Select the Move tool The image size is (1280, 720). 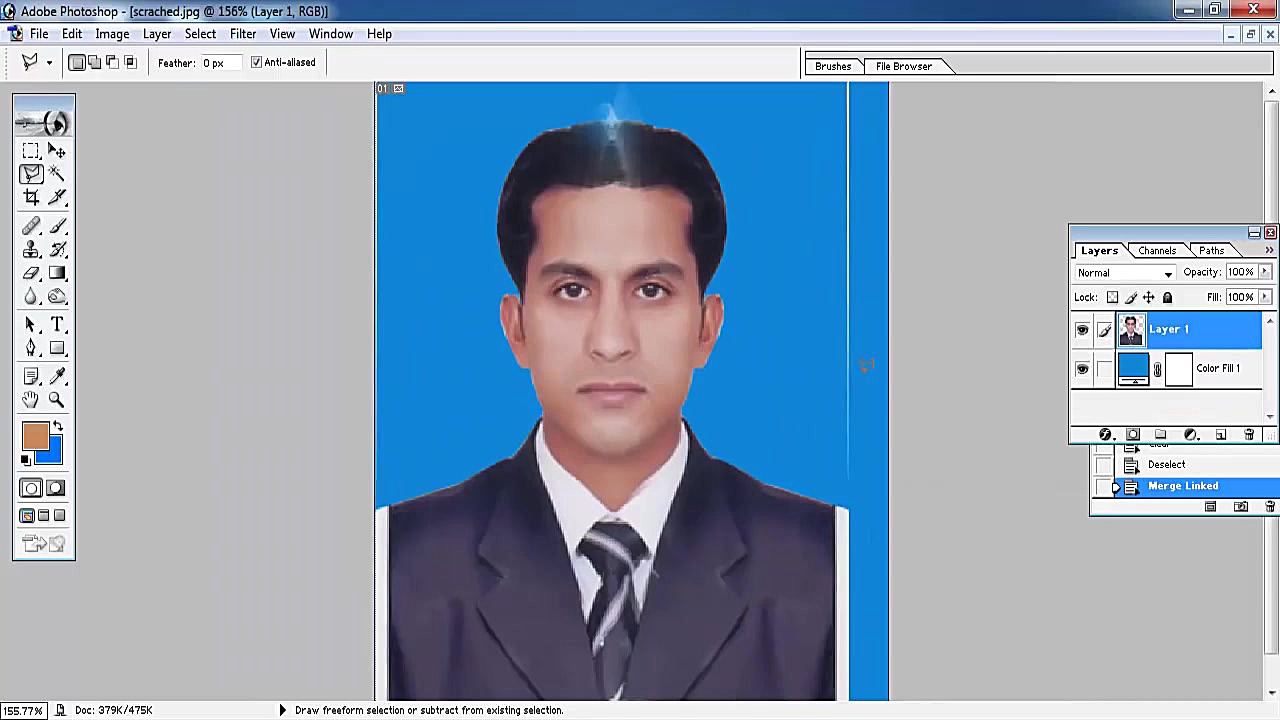click(57, 151)
